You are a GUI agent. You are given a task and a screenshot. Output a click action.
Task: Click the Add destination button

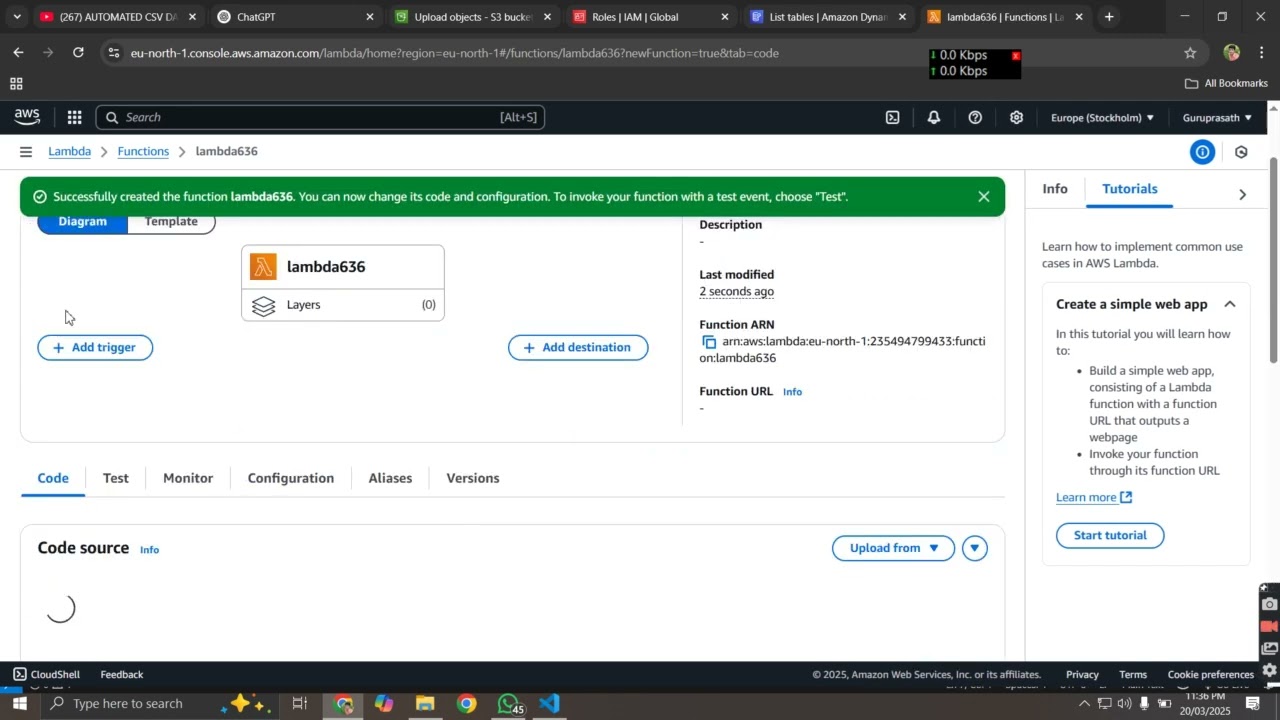(578, 348)
